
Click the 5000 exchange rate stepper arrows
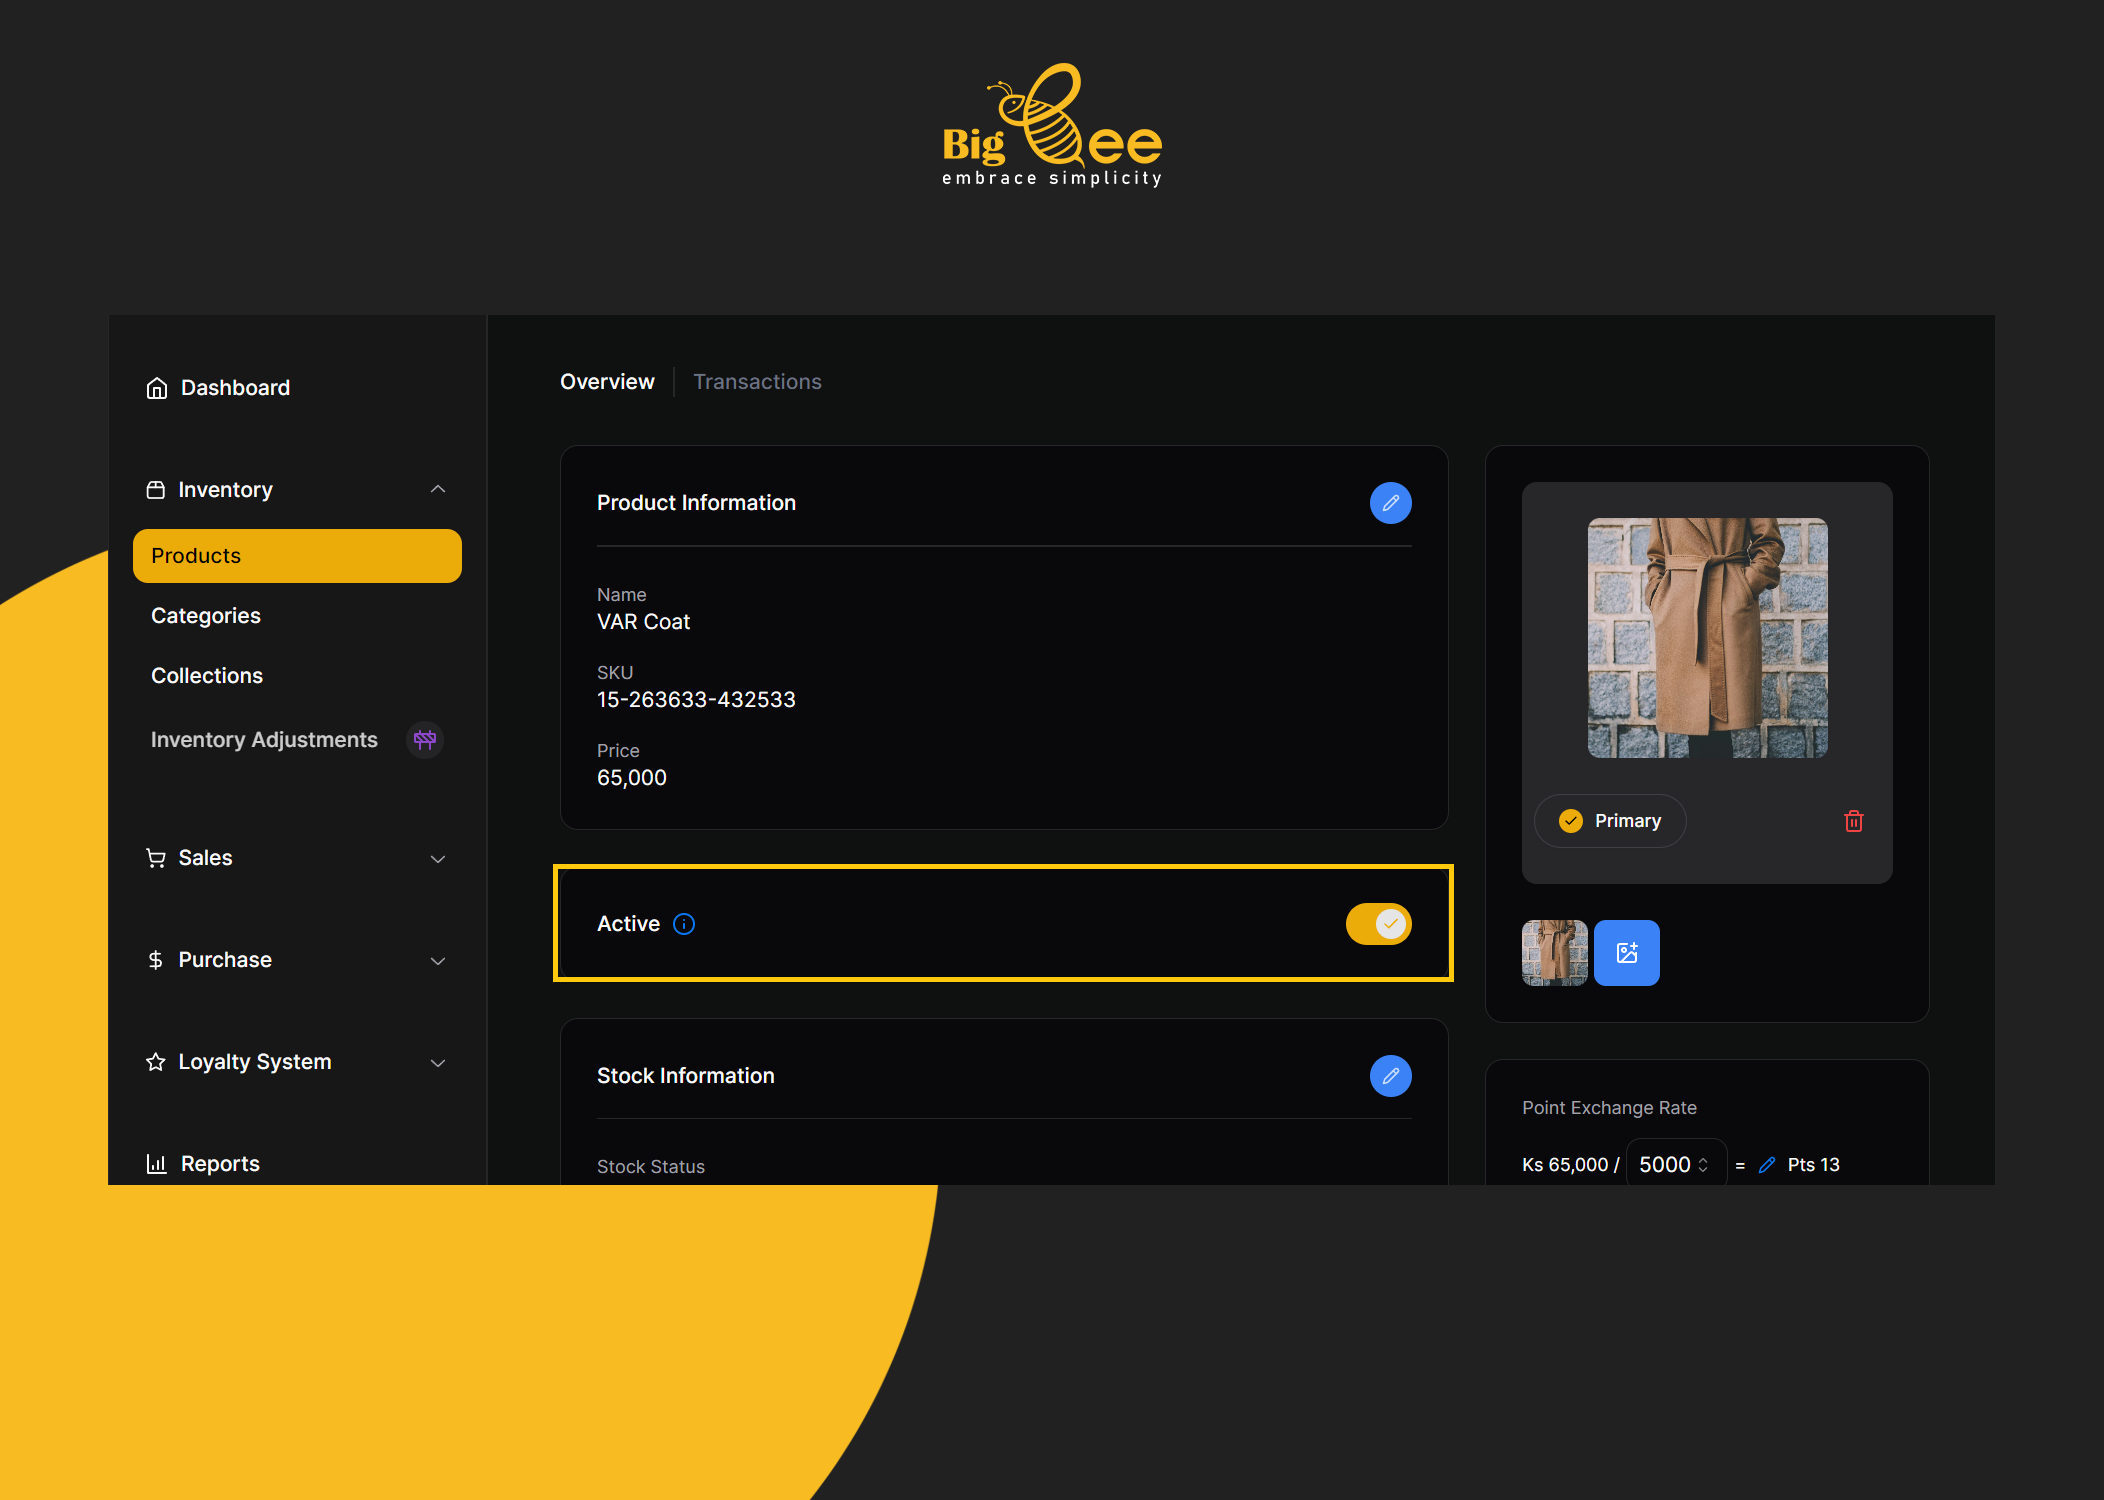[x=1703, y=1165]
